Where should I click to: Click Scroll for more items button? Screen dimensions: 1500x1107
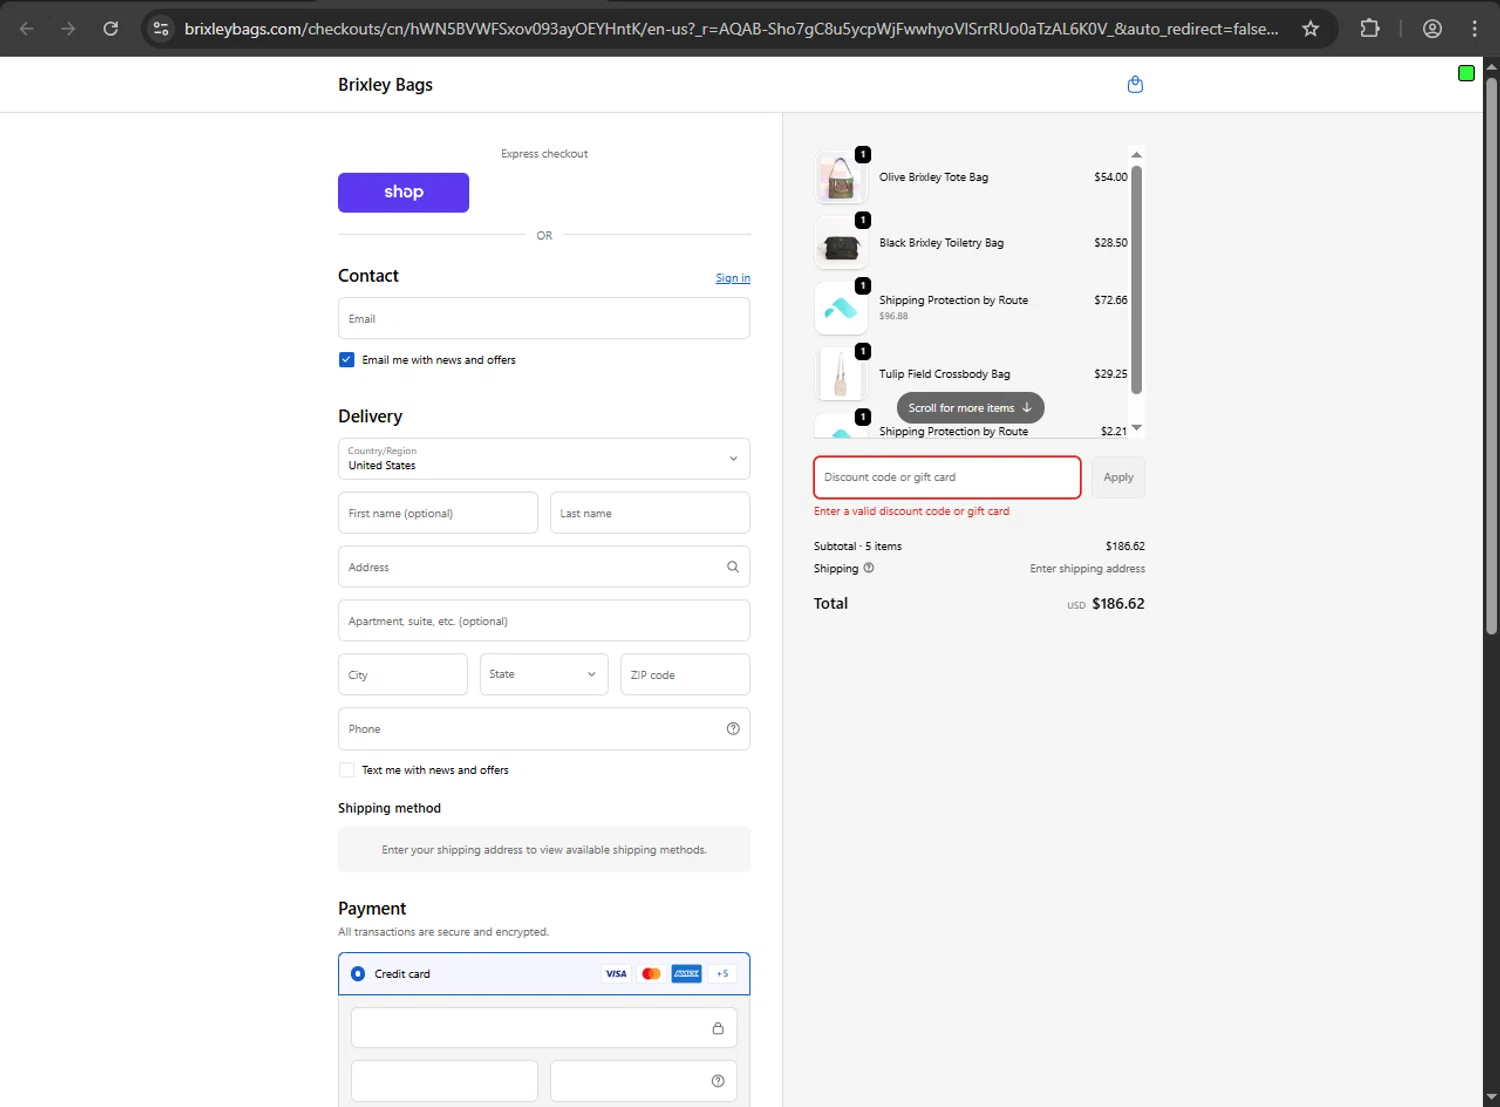(x=970, y=408)
